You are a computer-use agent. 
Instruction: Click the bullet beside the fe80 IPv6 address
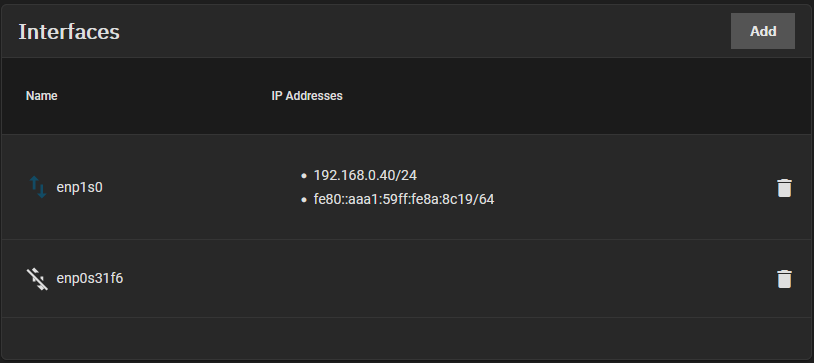pyautogui.click(x=304, y=199)
